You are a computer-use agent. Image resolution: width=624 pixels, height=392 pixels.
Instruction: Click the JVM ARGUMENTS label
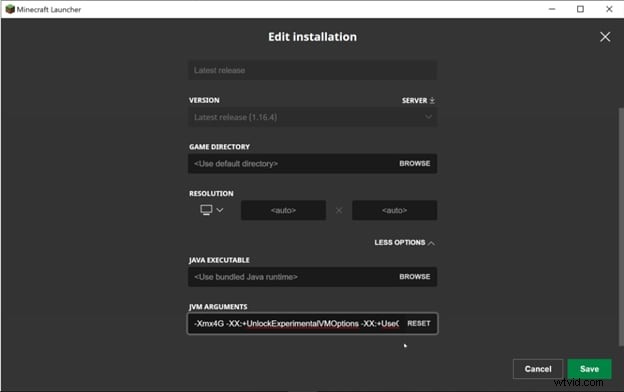pyautogui.click(x=218, y=307)
